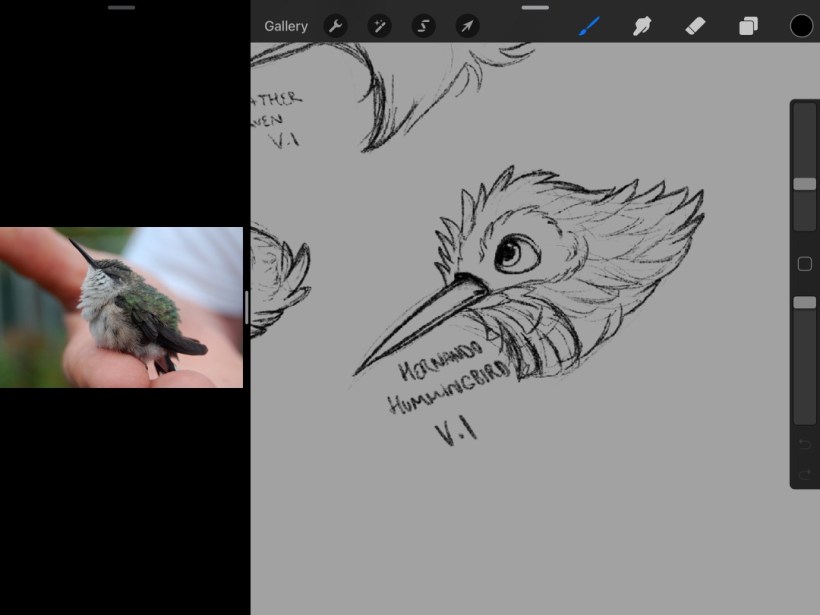Activate the Transform arrow tool

click(x=468, y=26)
